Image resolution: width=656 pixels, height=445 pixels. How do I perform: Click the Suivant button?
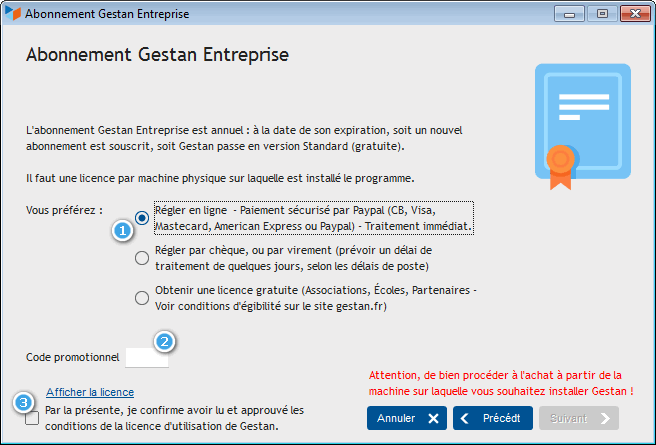pyautogui.click(x=578, y=418)
